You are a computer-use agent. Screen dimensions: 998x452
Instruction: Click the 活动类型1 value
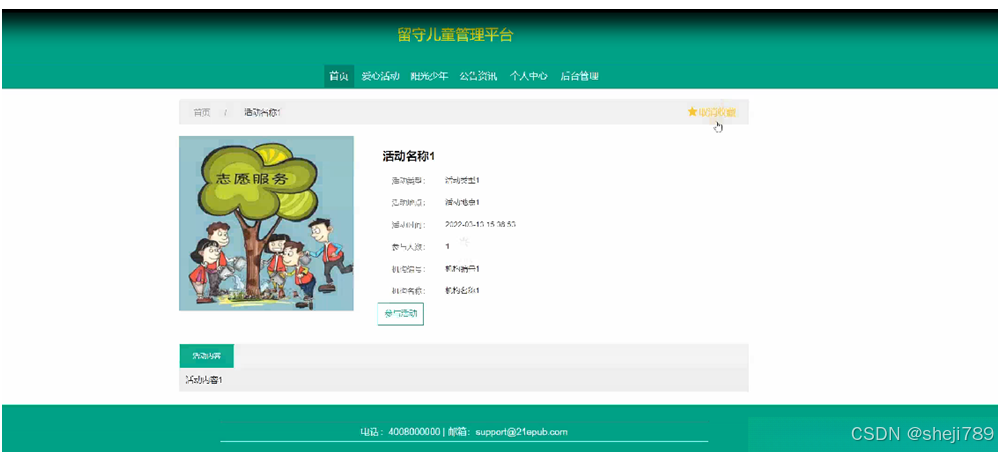[x=462, y=181]
